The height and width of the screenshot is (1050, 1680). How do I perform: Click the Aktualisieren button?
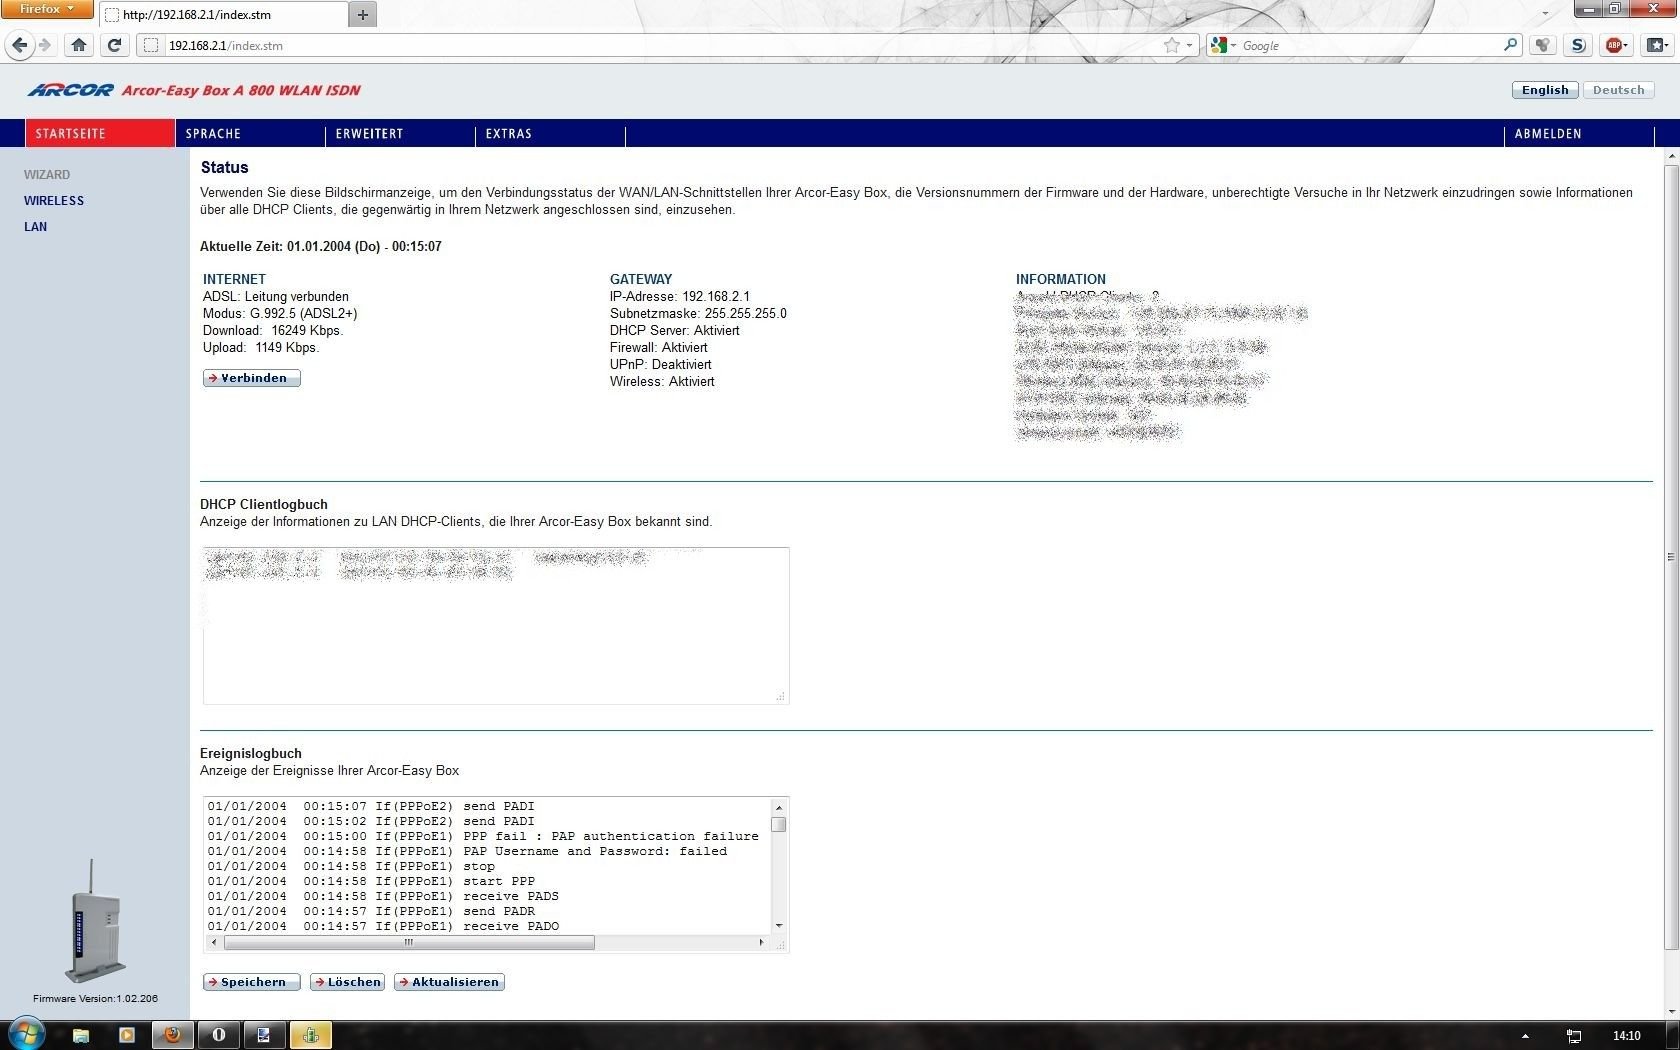(449, 982)
